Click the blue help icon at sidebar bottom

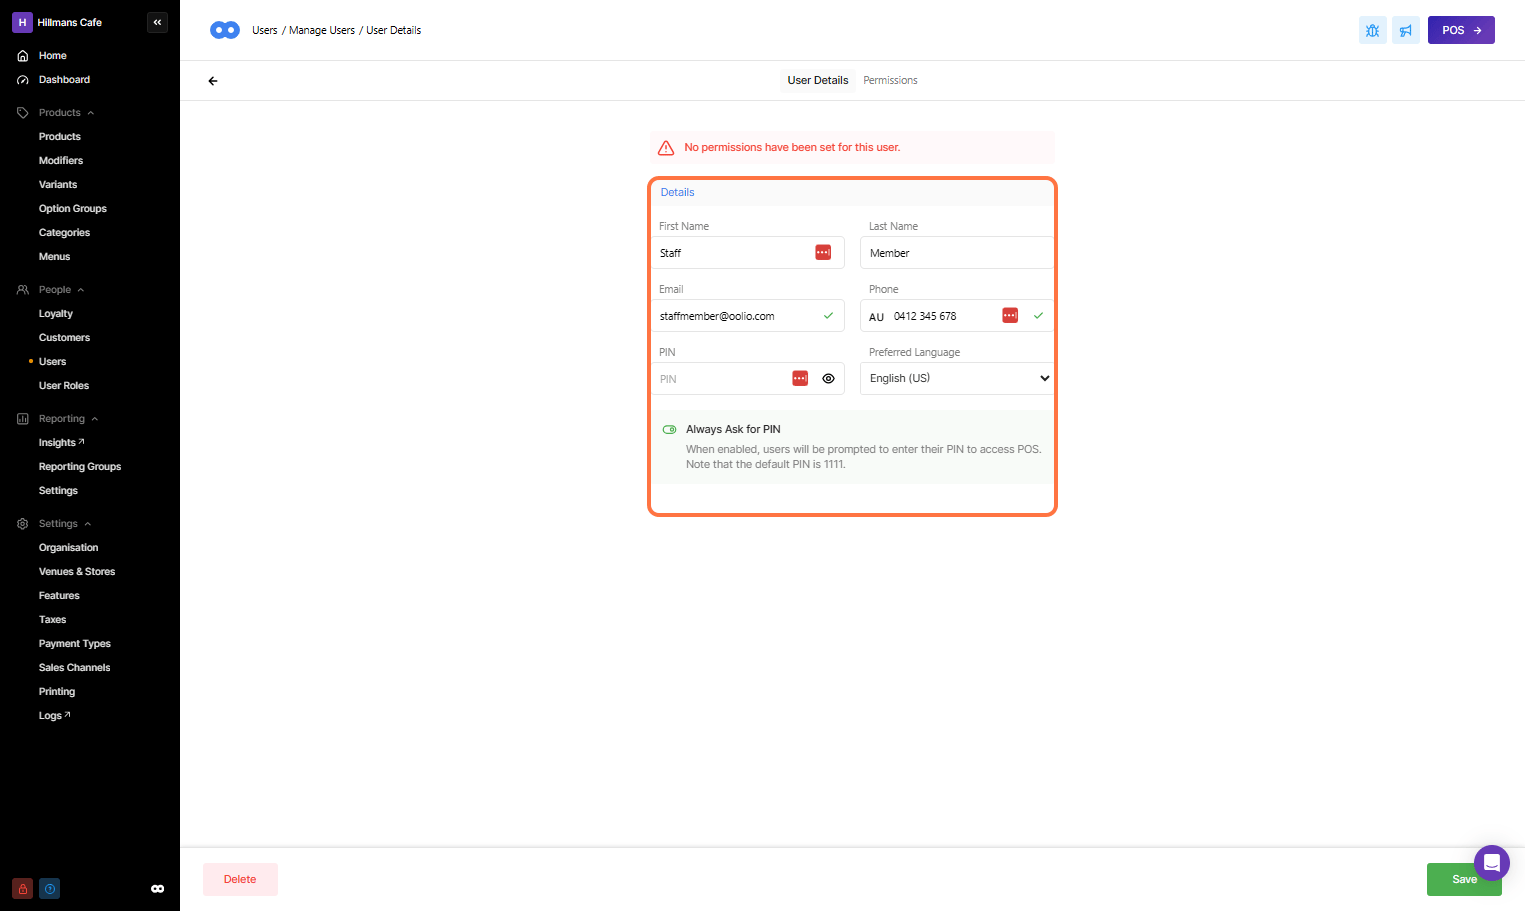click(x=50, y=888)
